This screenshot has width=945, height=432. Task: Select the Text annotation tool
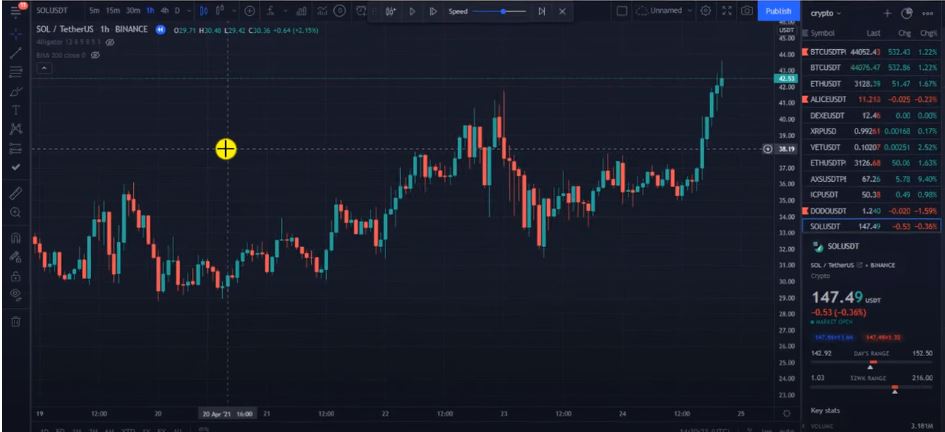coord(16,110)
